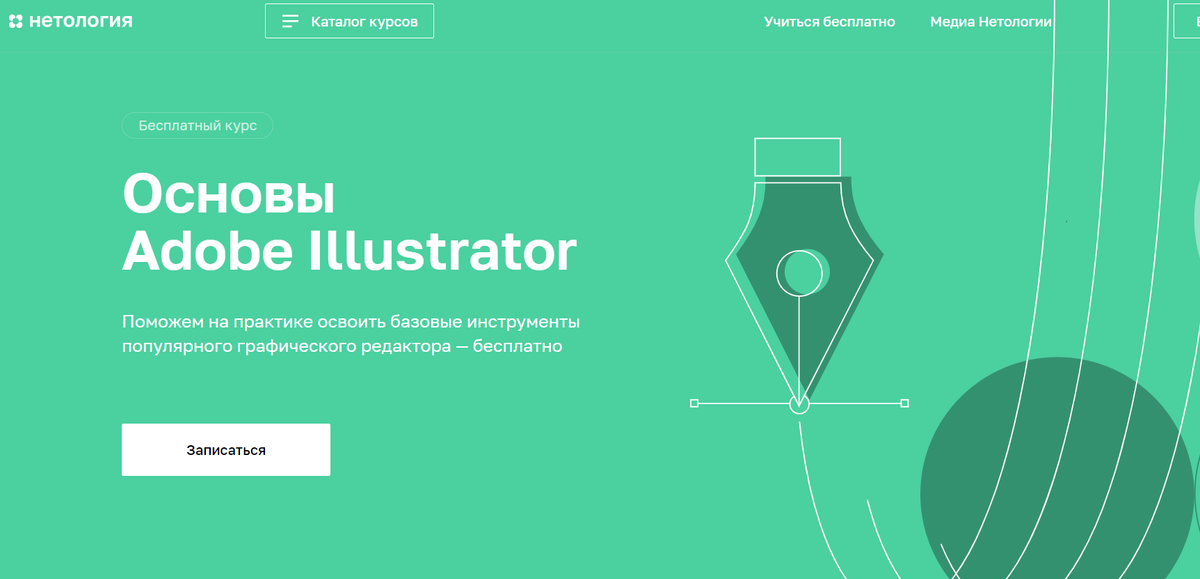Viewport: 1200px width, 579px height.
Task: Go to Медиа Нетологии
Action: [x=990, y=21]
